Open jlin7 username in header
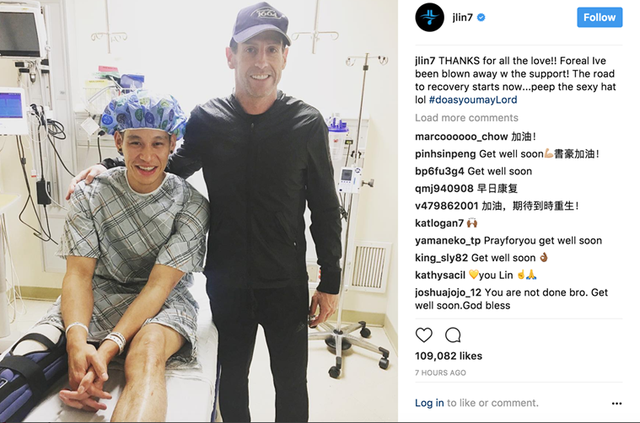This screenshot has height=423, width=640. pos(462,18)
